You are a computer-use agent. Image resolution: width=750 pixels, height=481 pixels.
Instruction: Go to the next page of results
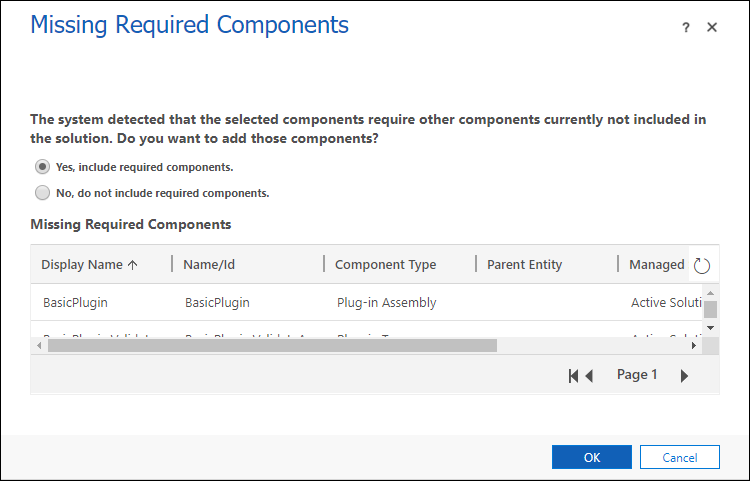click(684, 375)
